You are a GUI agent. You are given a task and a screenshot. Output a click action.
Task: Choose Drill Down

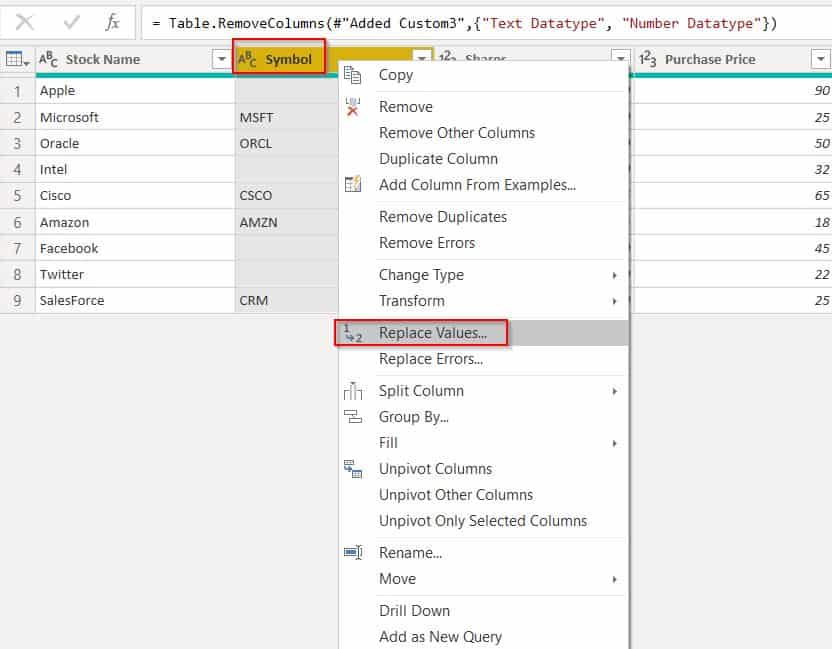[414, 611]
